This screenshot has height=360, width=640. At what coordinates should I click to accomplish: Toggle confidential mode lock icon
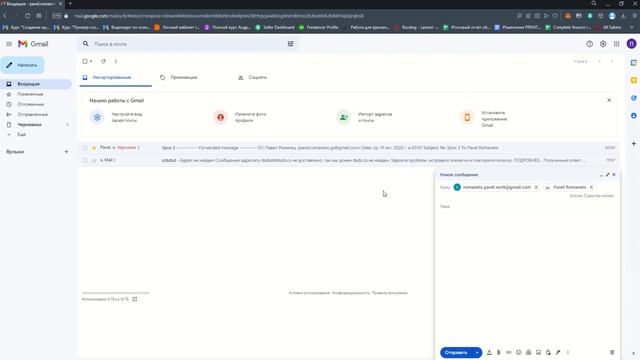pyautogui.click(x=548, y=352)
